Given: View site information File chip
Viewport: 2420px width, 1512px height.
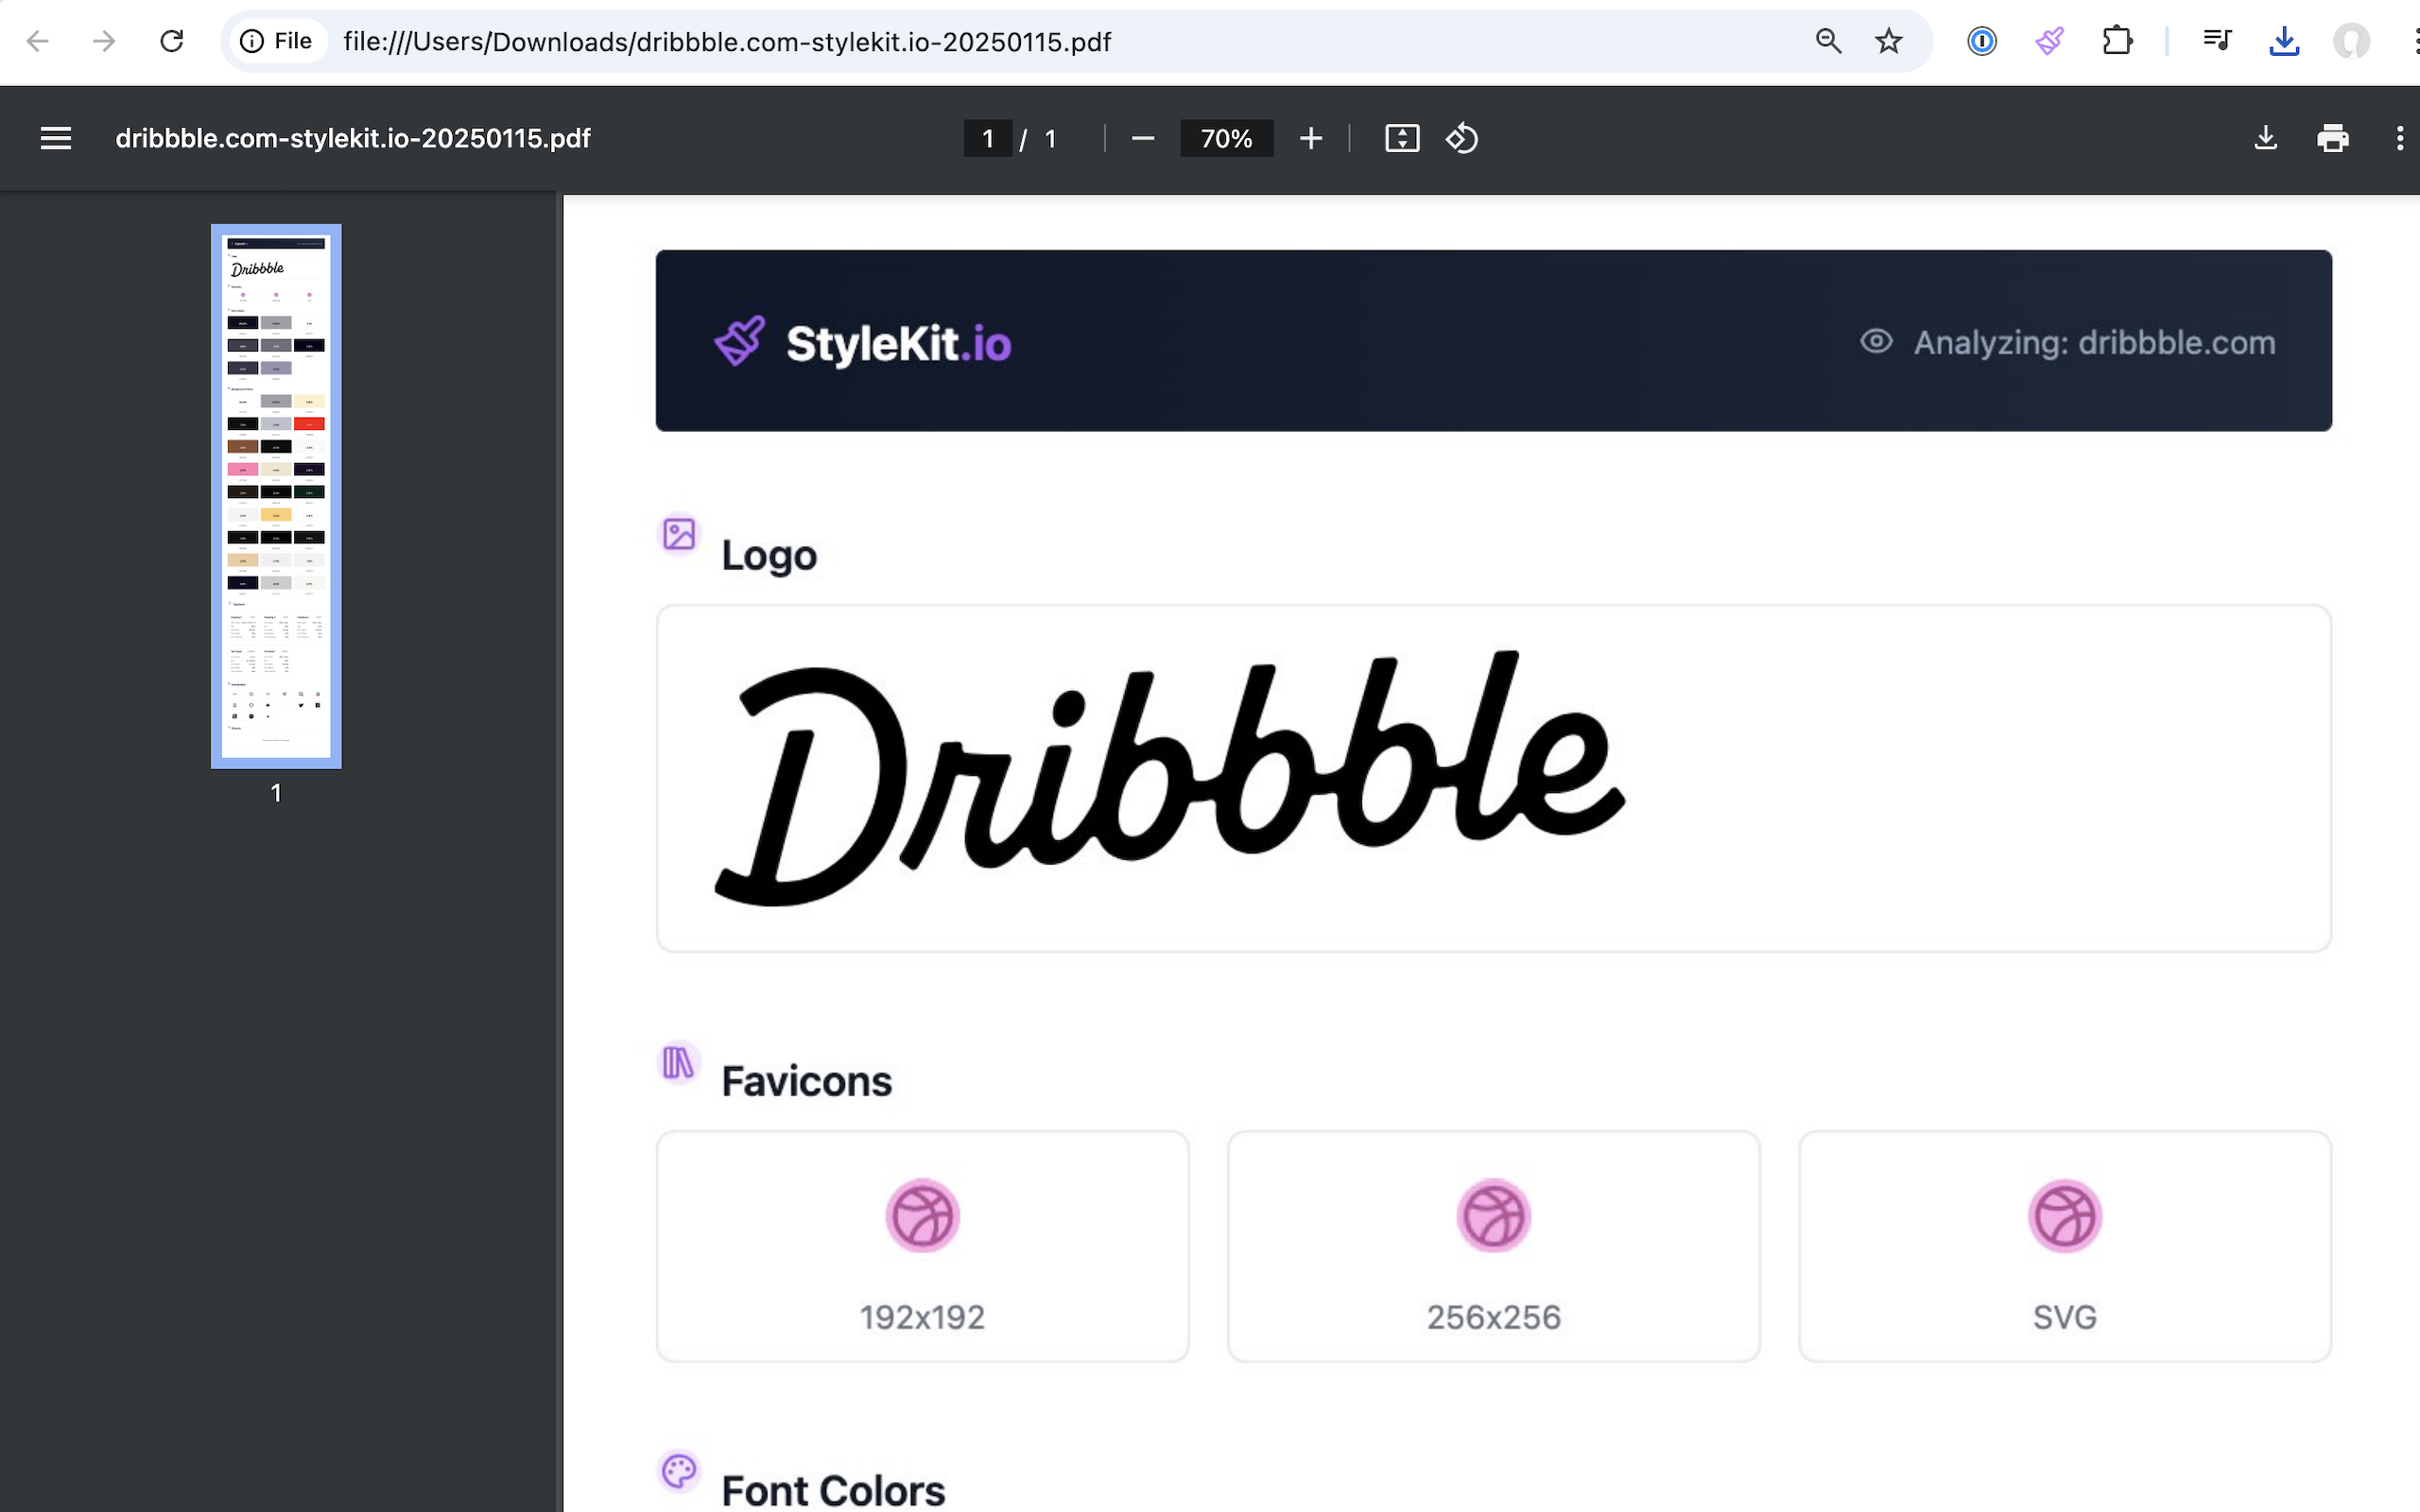Looking at the screenshot, I should click(x=277, y=41).
